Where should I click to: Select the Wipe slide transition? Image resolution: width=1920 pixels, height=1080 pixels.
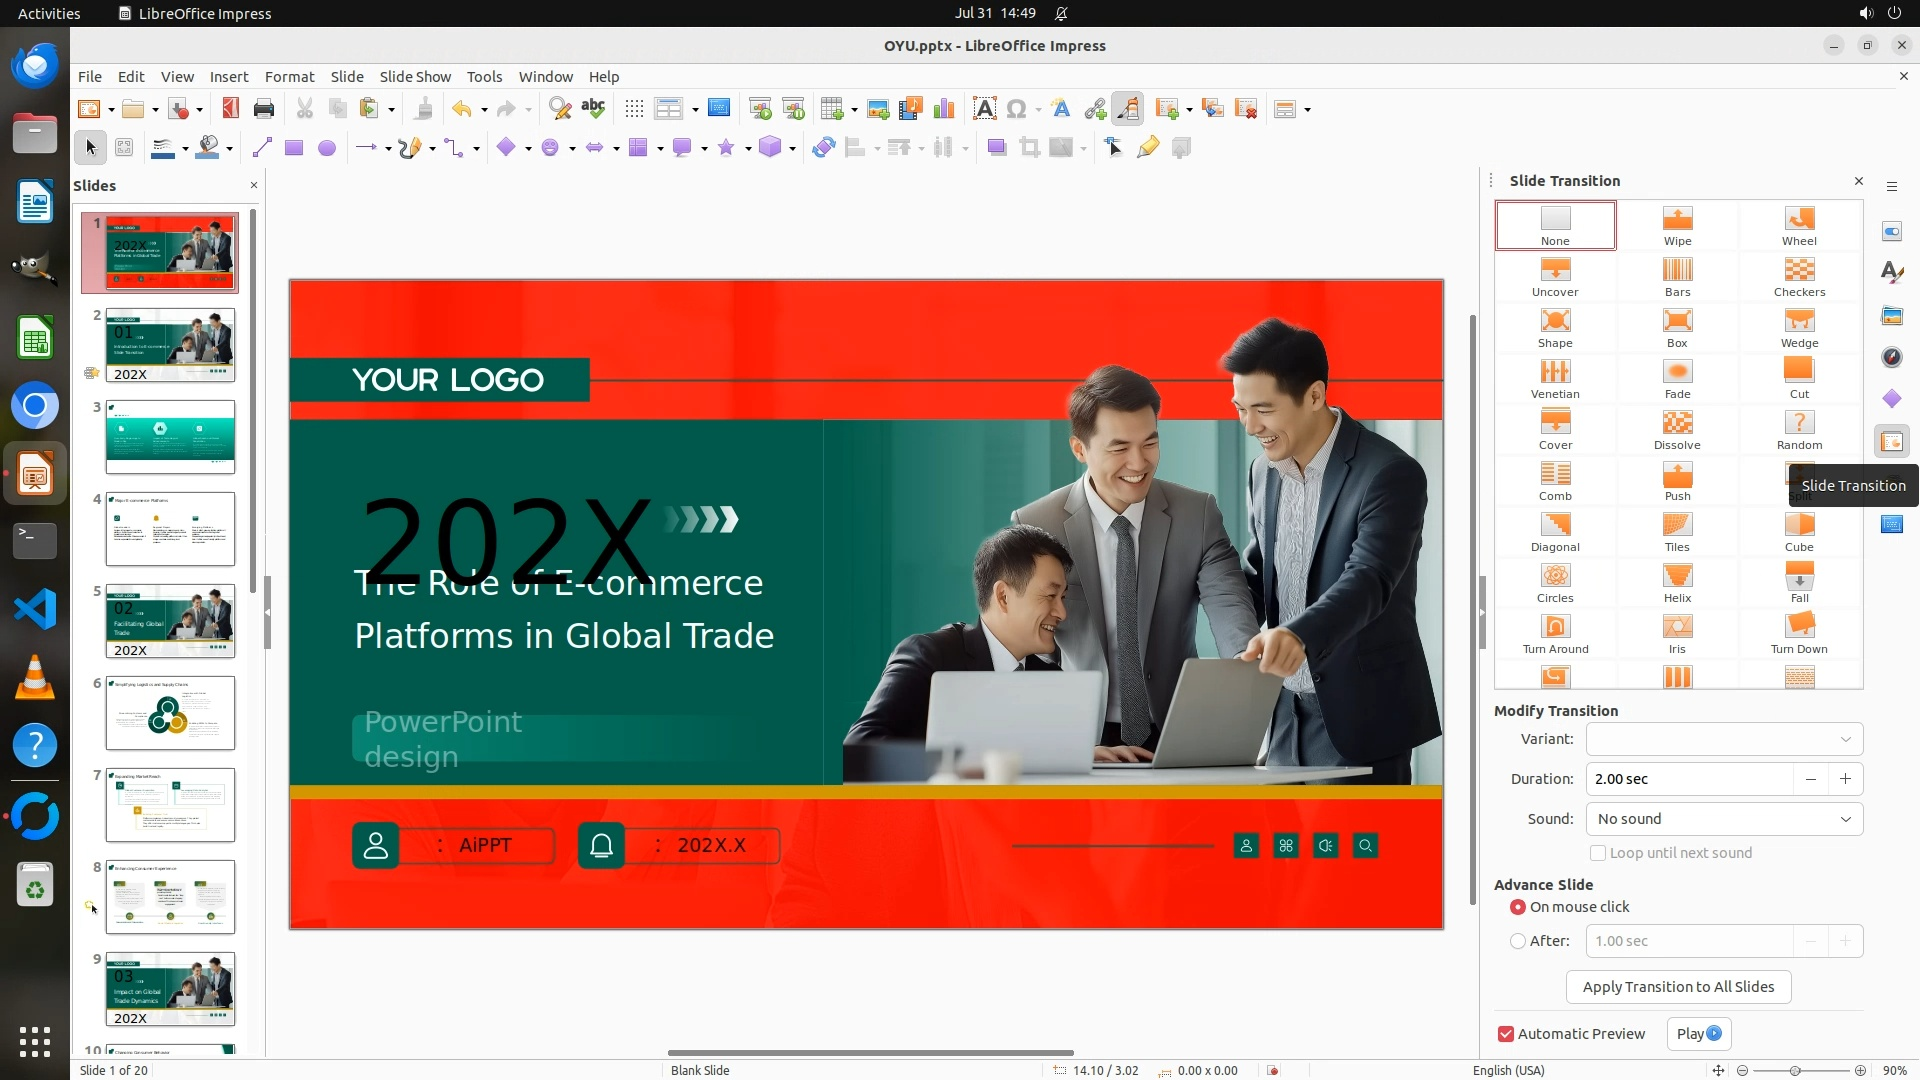coord(1677,225)
